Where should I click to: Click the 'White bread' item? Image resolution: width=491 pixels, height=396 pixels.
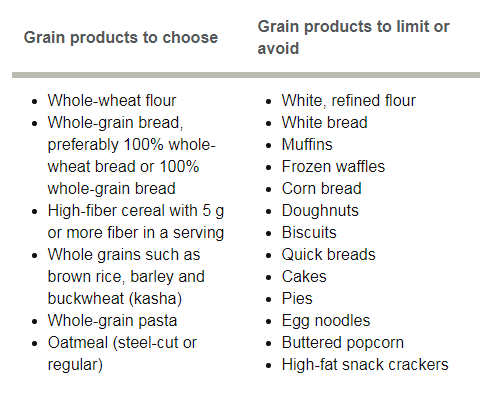pos(324,122)
